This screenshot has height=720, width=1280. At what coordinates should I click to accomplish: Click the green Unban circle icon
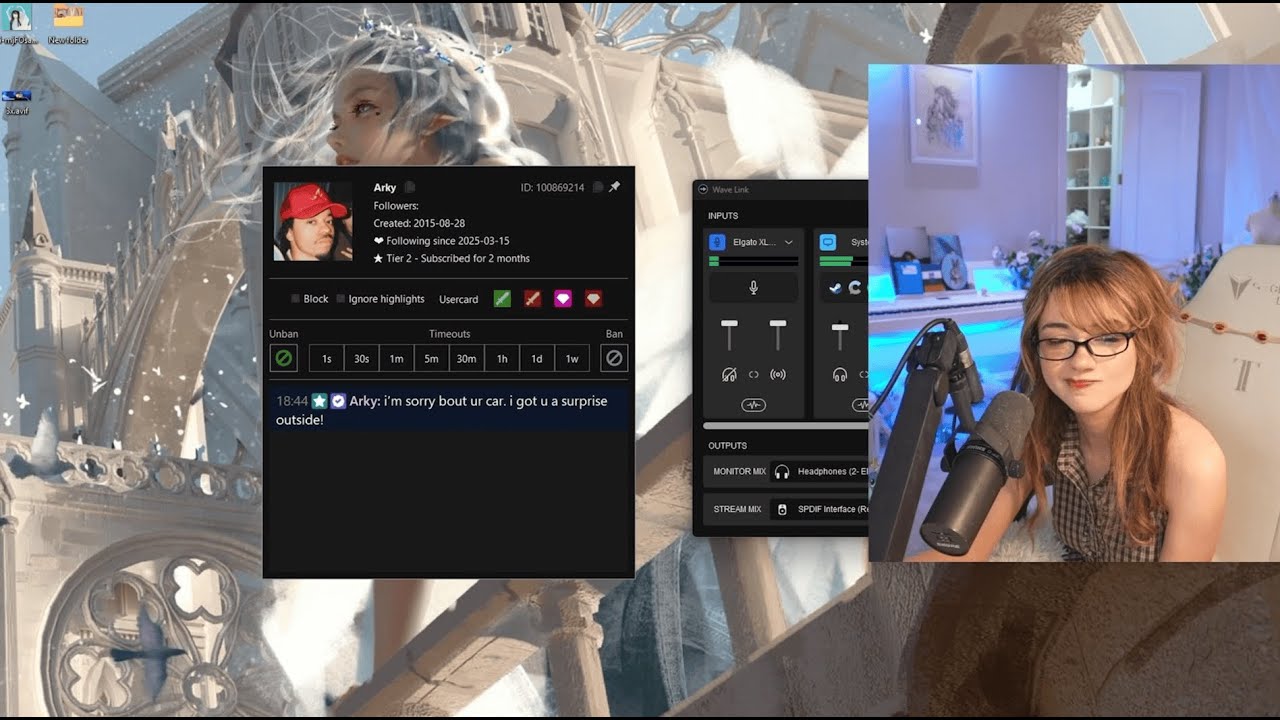coord(284,358)
